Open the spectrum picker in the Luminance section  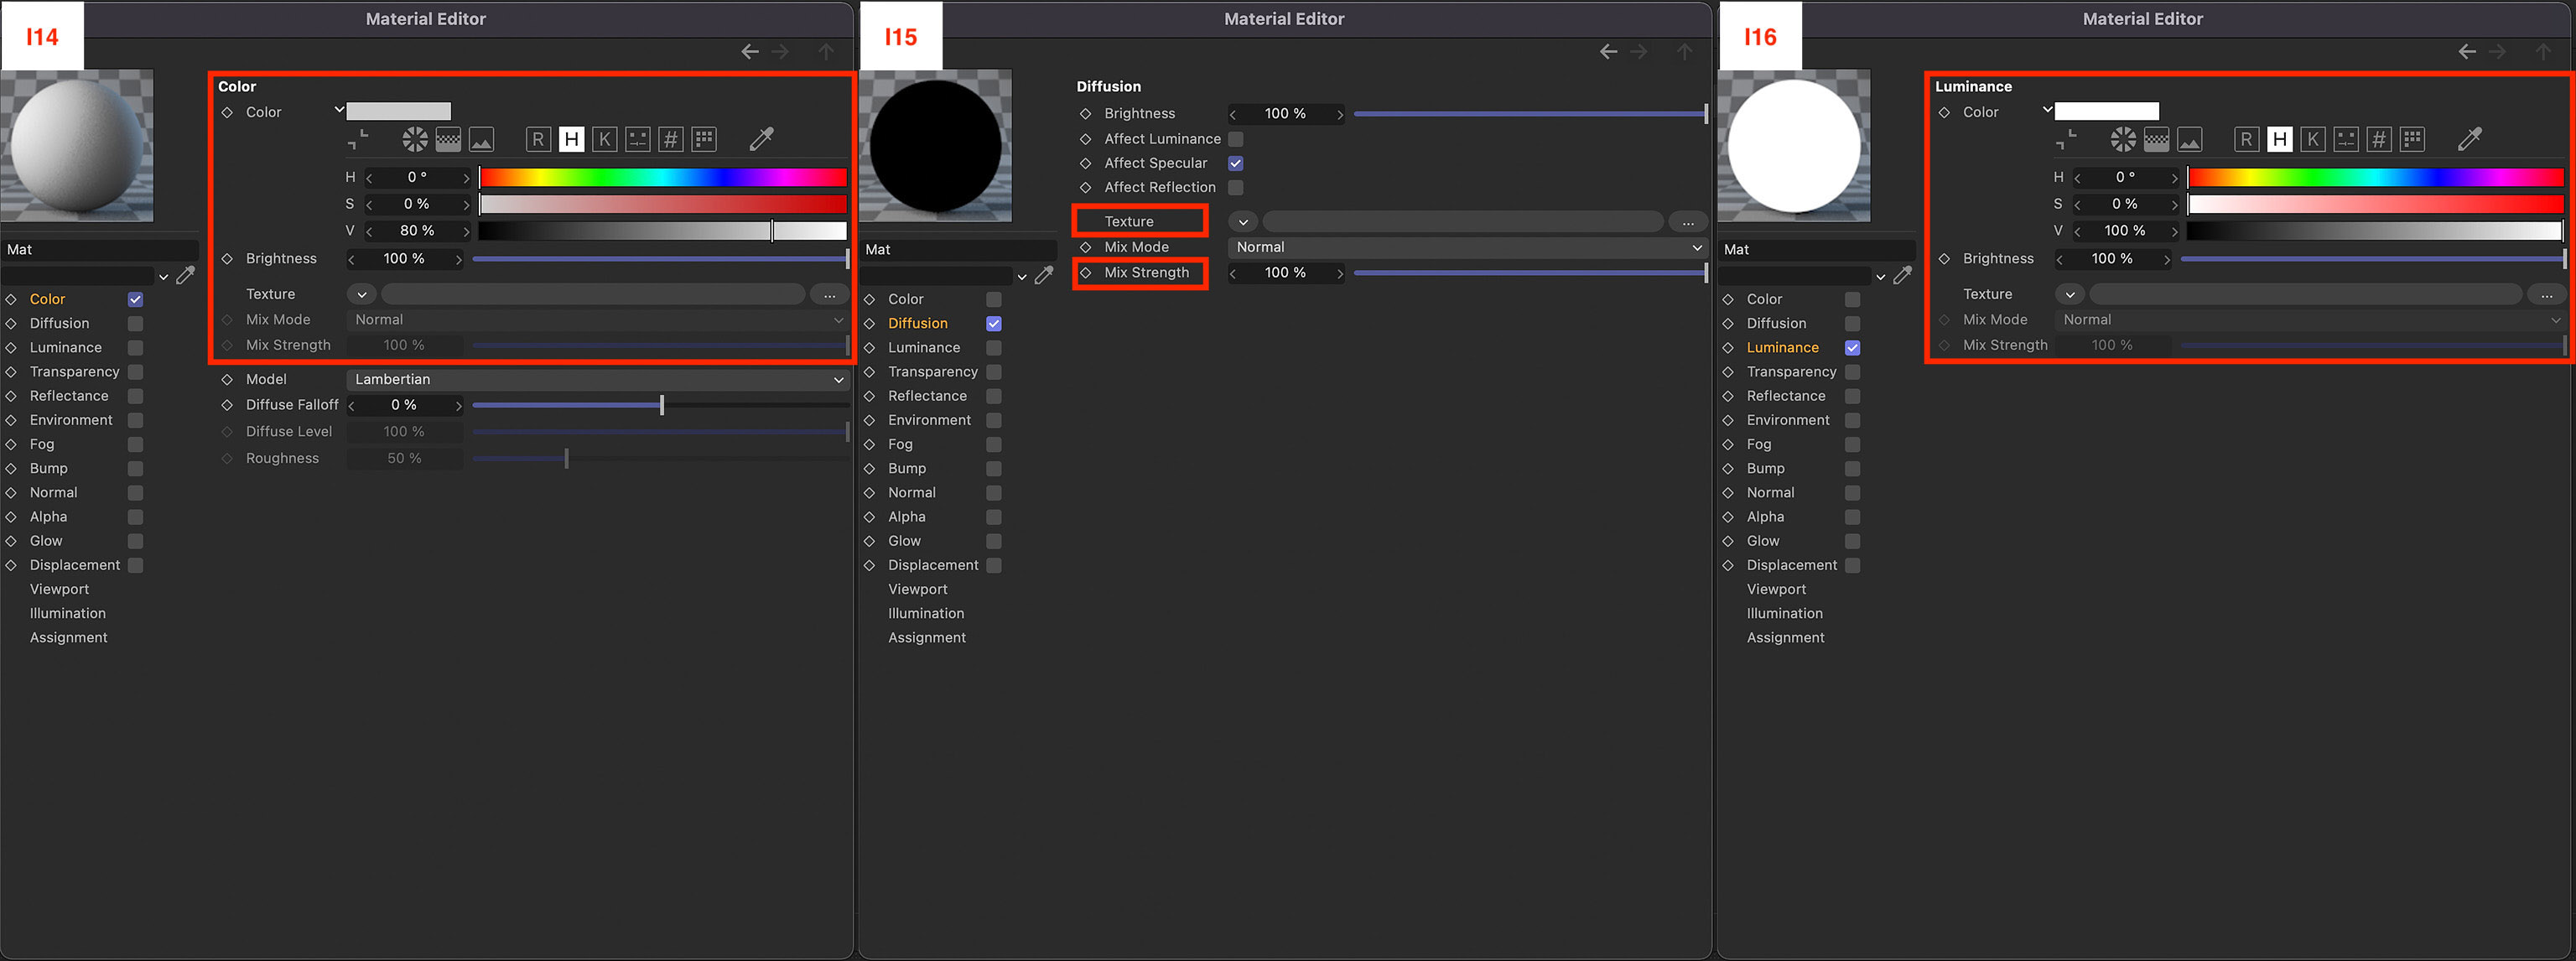pyautogui.click(x=2157, y=139)
